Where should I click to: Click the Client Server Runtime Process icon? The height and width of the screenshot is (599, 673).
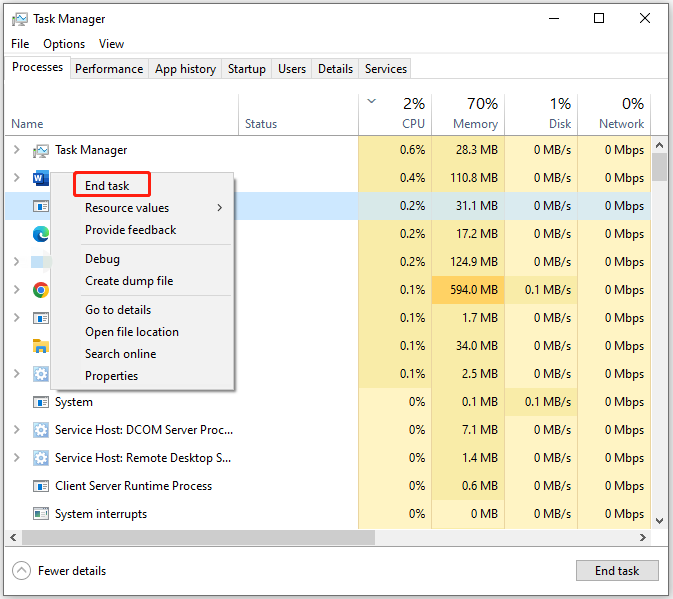(41, 486)
